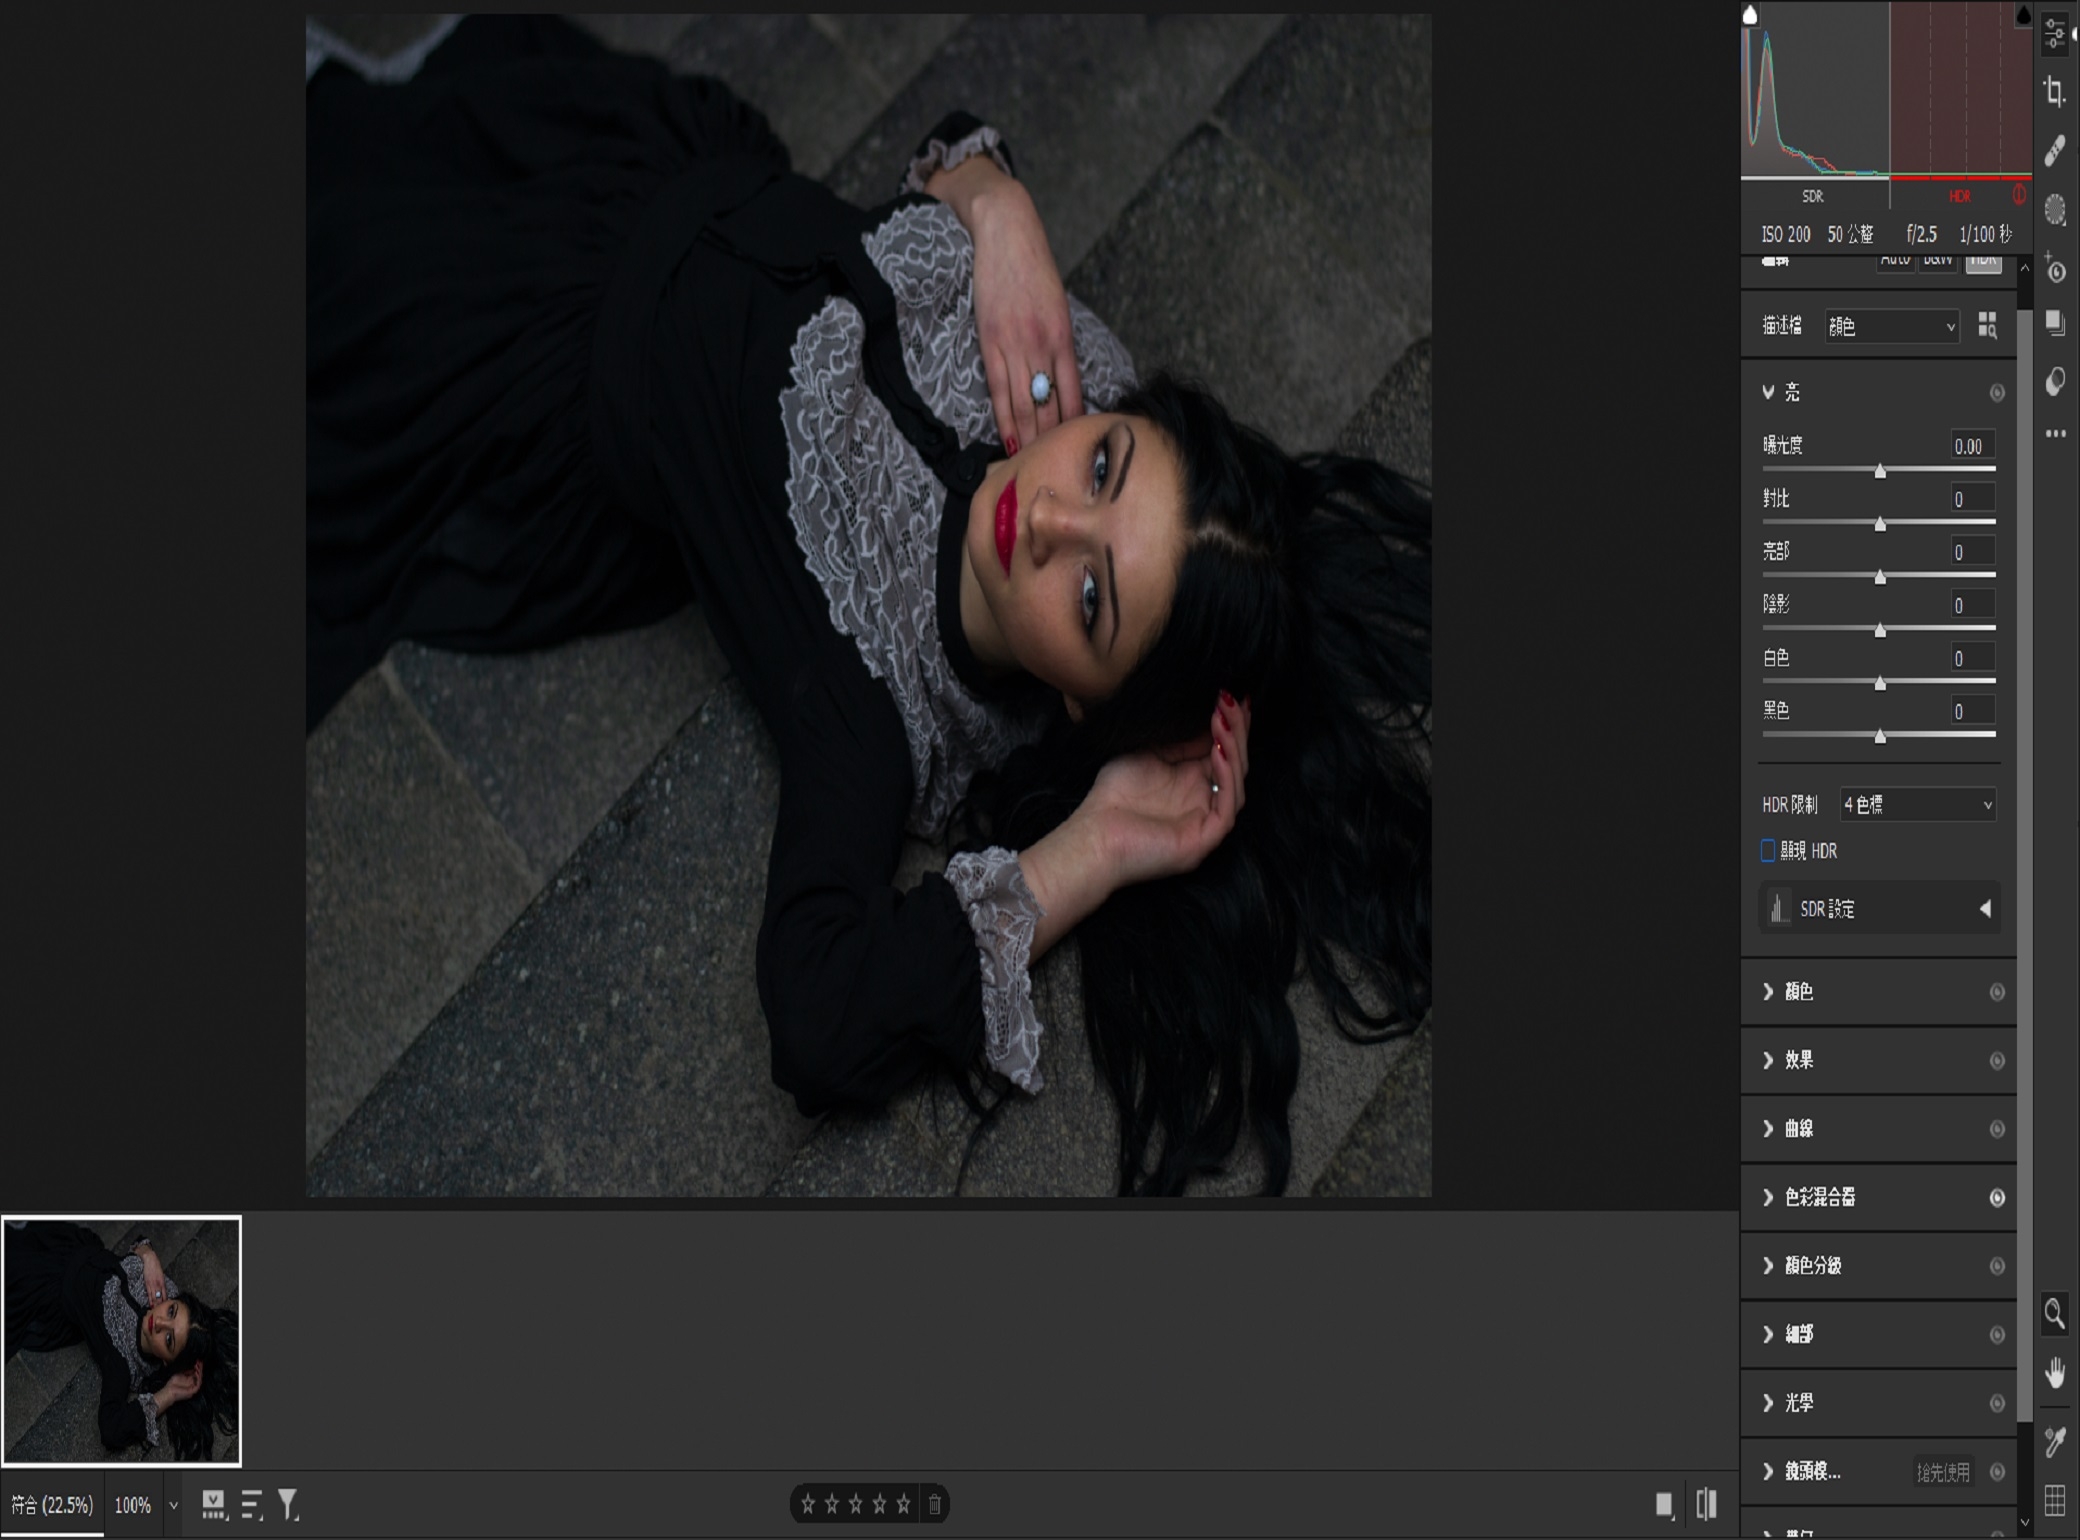Toggle the 亮 panel visibility eye
Image resolution: width=2080 pixels, height=1540 pixels.
coord(1997,393)
